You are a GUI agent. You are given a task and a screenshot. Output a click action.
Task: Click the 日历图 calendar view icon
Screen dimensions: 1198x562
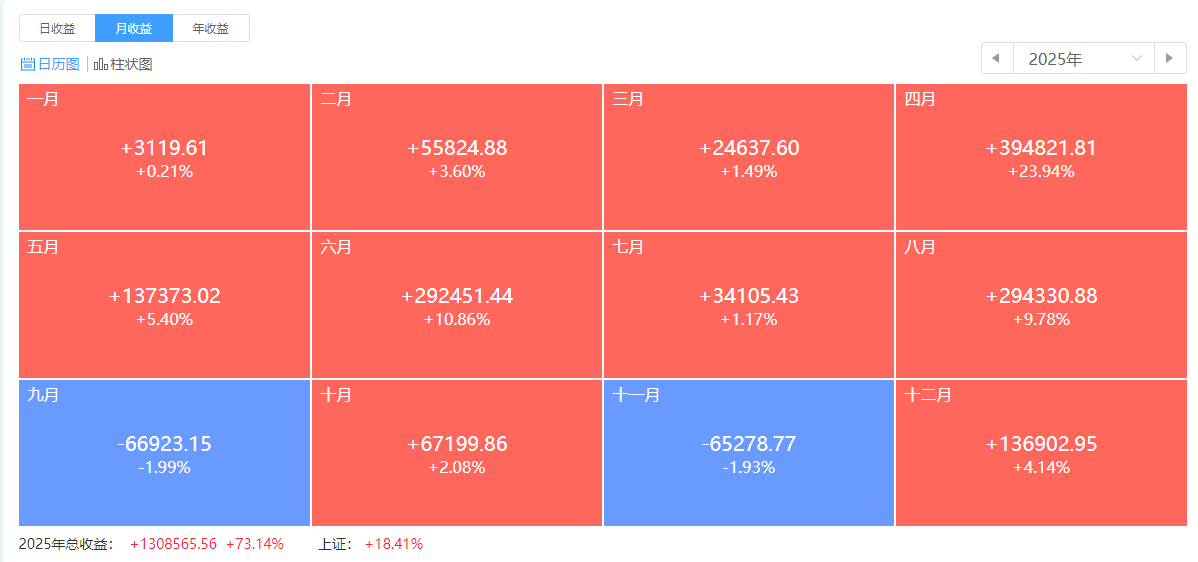pyautogui.click(x=28, y=64)
